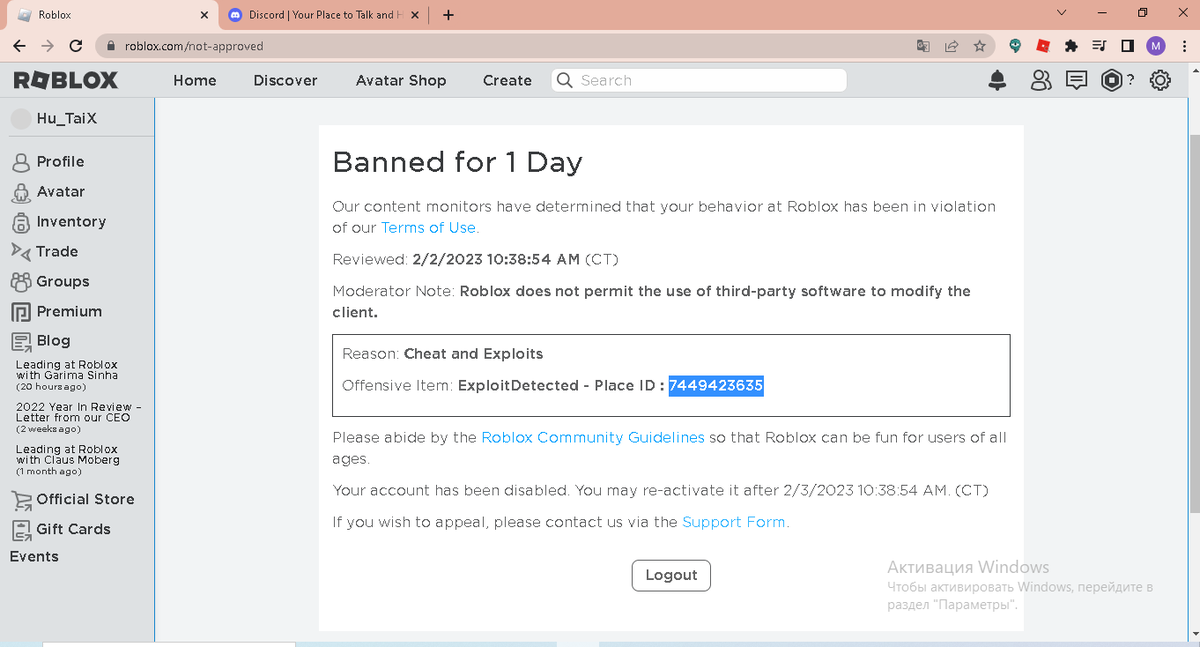Click the Reviewed date 2/2/2023 10:38:54 AM
Image resolution: width=1200 pixels, height=647 pixels.
tap(496, 260)
